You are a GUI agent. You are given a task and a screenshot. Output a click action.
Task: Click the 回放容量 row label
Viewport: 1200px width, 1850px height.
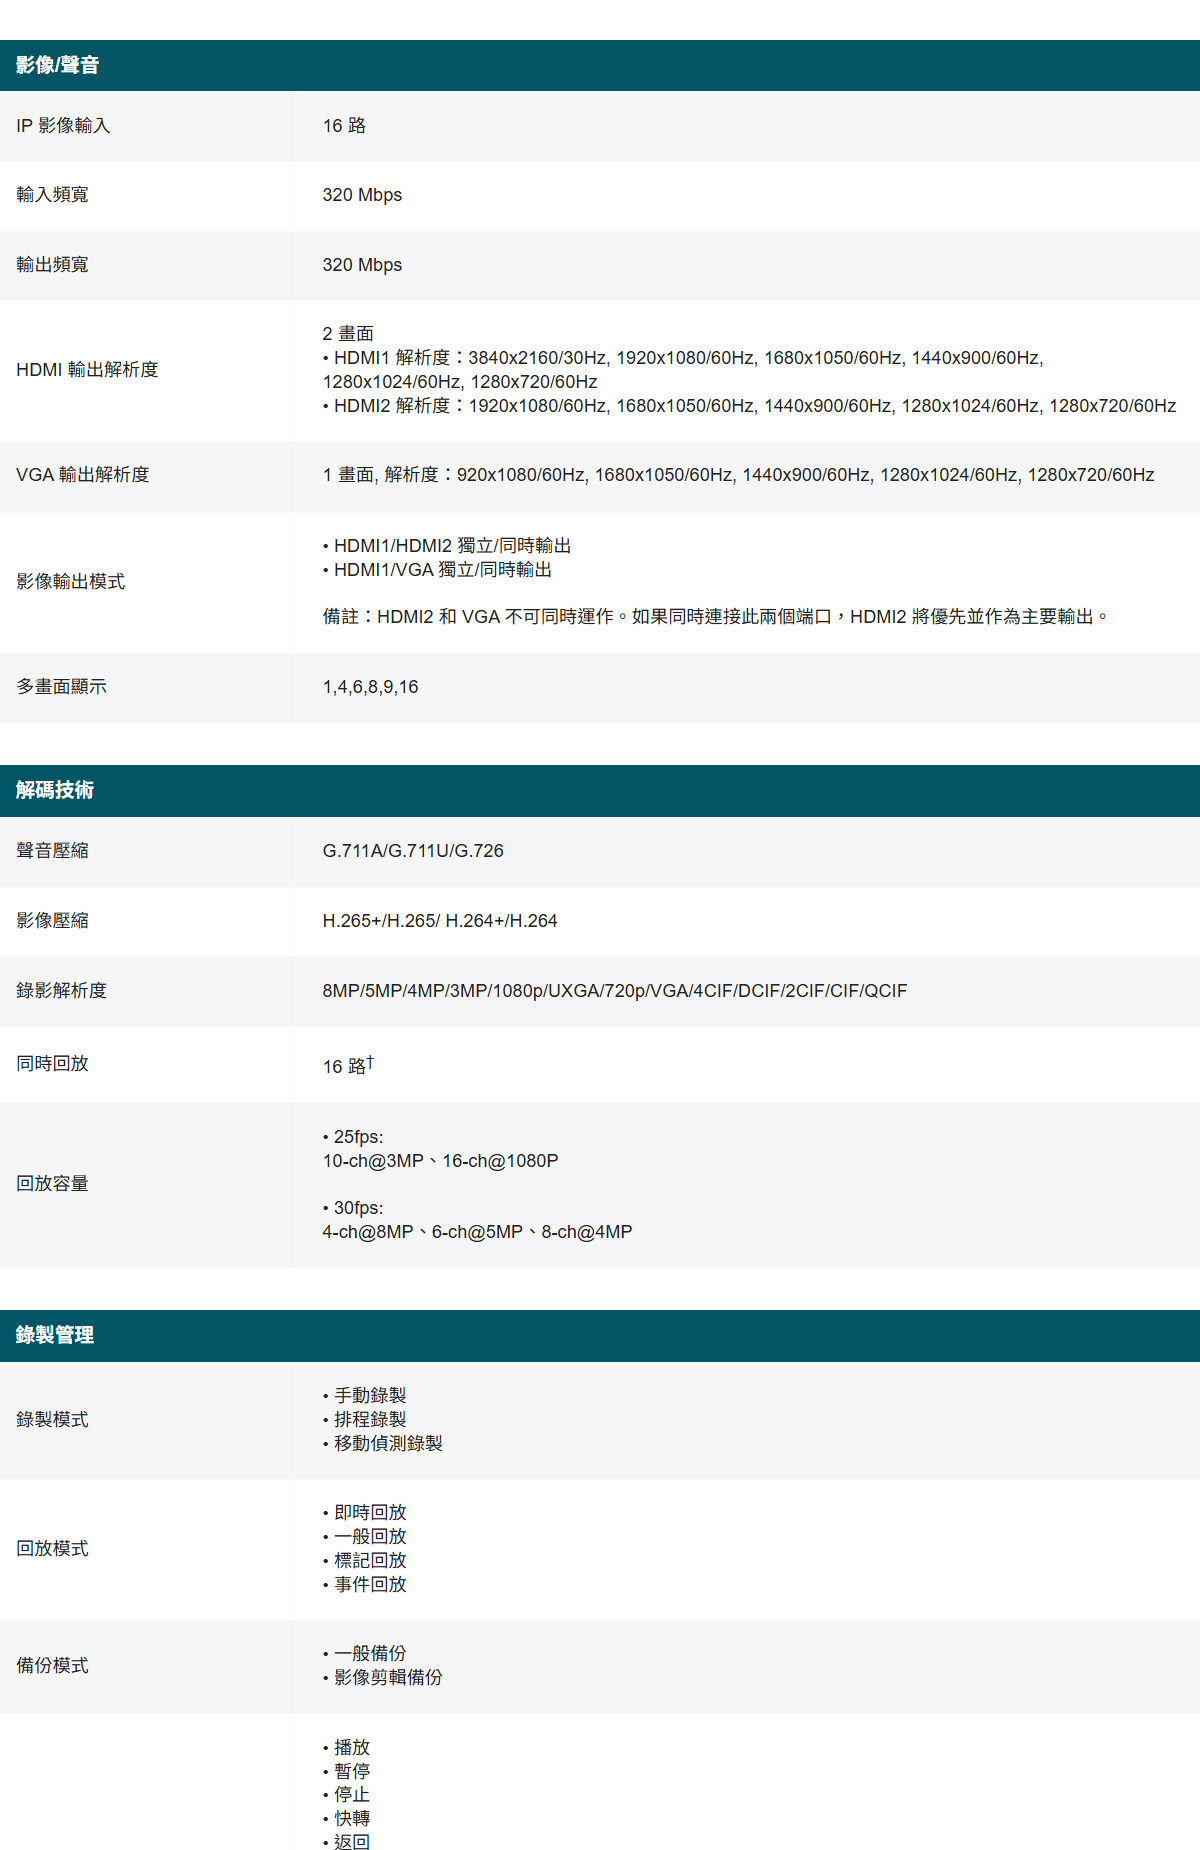point(52,1184)
